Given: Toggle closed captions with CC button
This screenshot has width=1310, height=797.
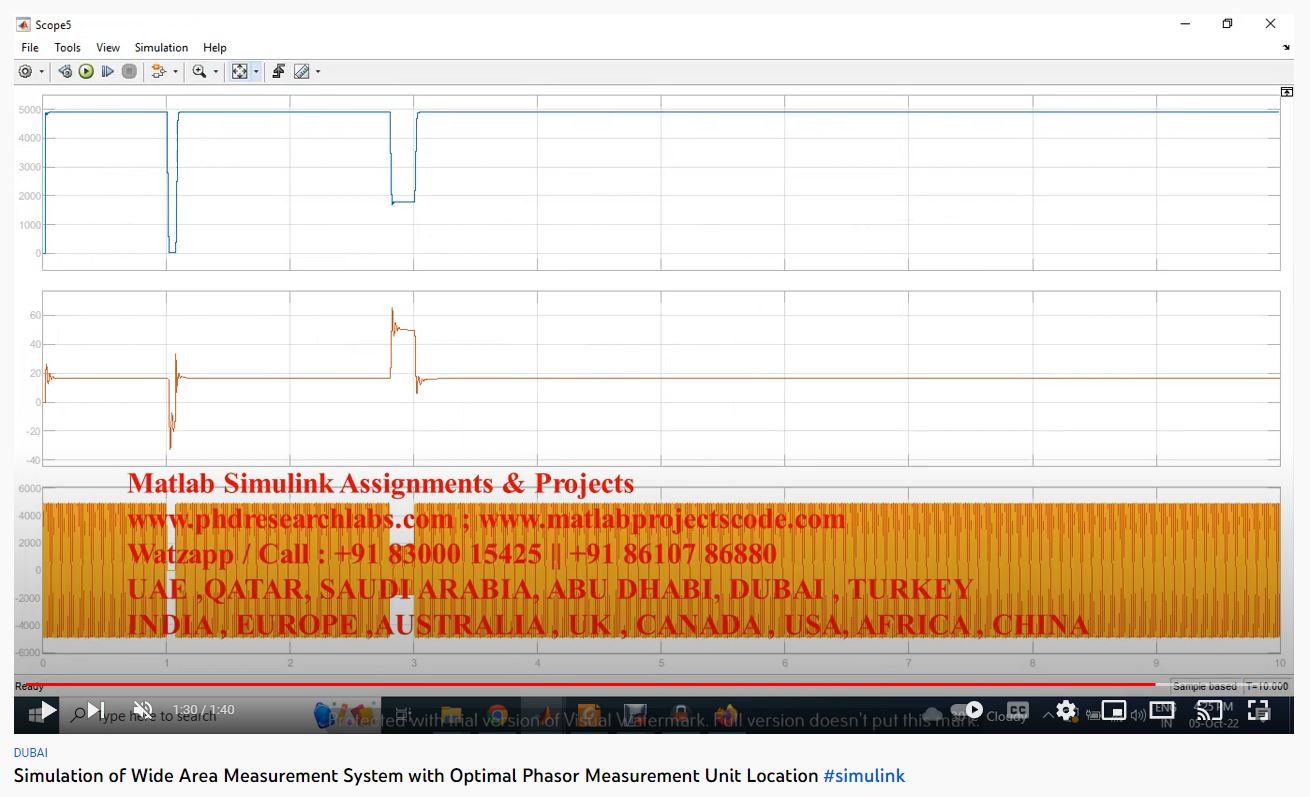Looking at the screenshot, I should (1018, 711).
